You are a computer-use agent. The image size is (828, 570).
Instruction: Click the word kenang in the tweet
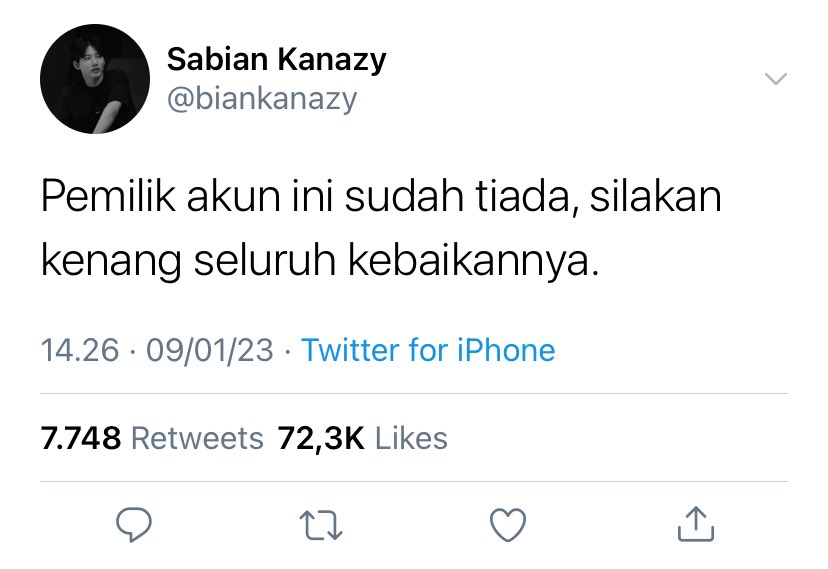pyautogui.click(x=111, y=260)
